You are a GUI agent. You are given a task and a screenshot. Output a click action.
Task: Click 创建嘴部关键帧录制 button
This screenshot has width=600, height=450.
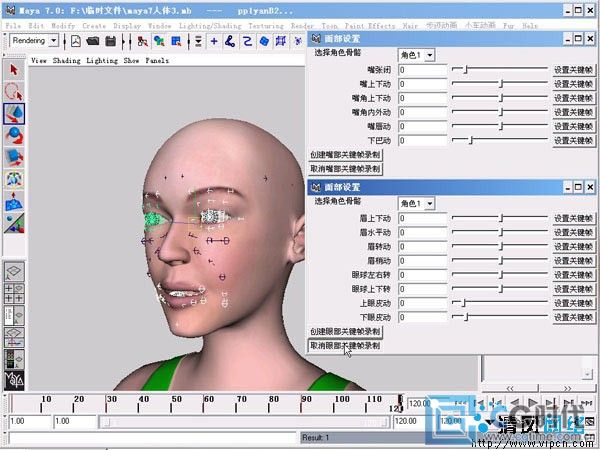345,155
